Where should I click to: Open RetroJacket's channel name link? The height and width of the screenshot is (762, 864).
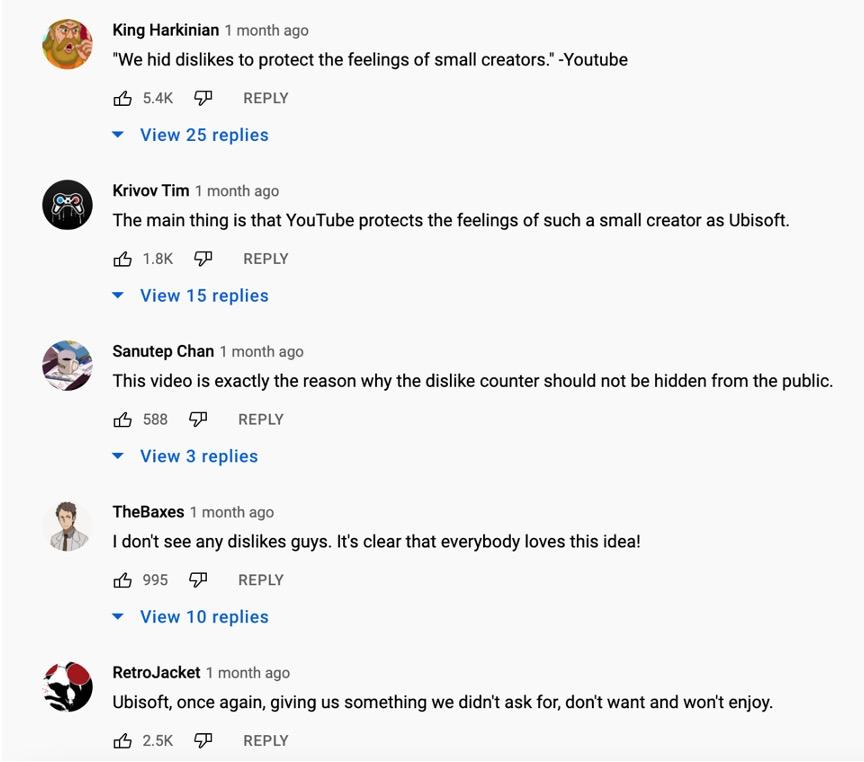click(x=156, y=672)
